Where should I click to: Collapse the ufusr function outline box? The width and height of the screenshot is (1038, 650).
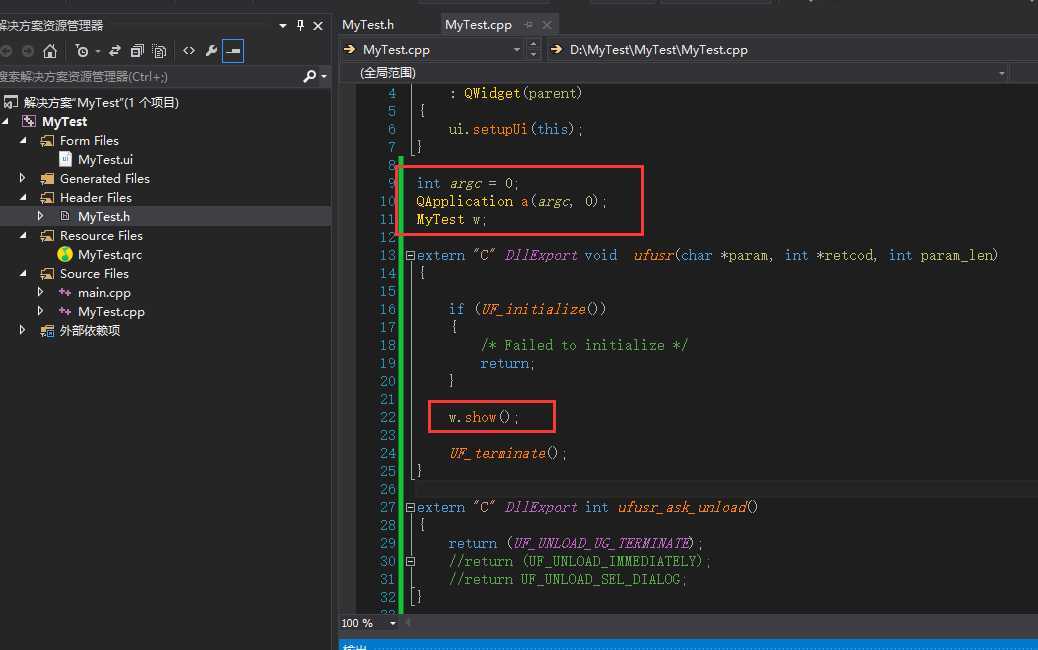[x=410, y=255]
